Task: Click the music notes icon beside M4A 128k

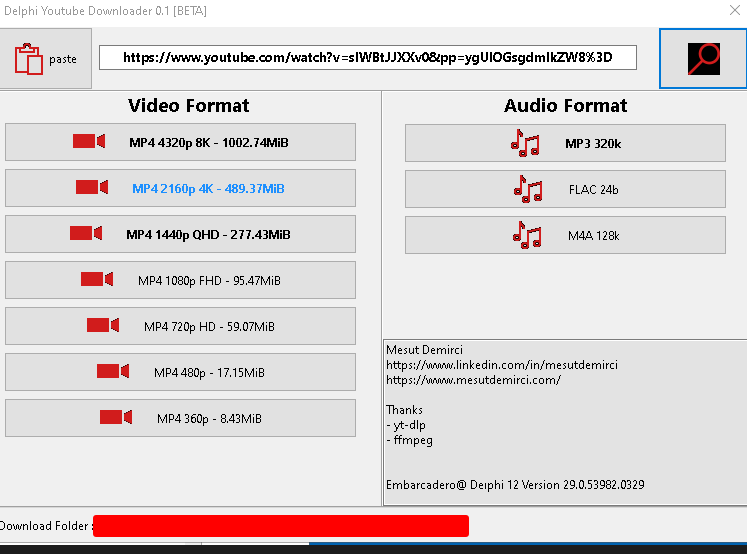Action: (x=526, y=235)
